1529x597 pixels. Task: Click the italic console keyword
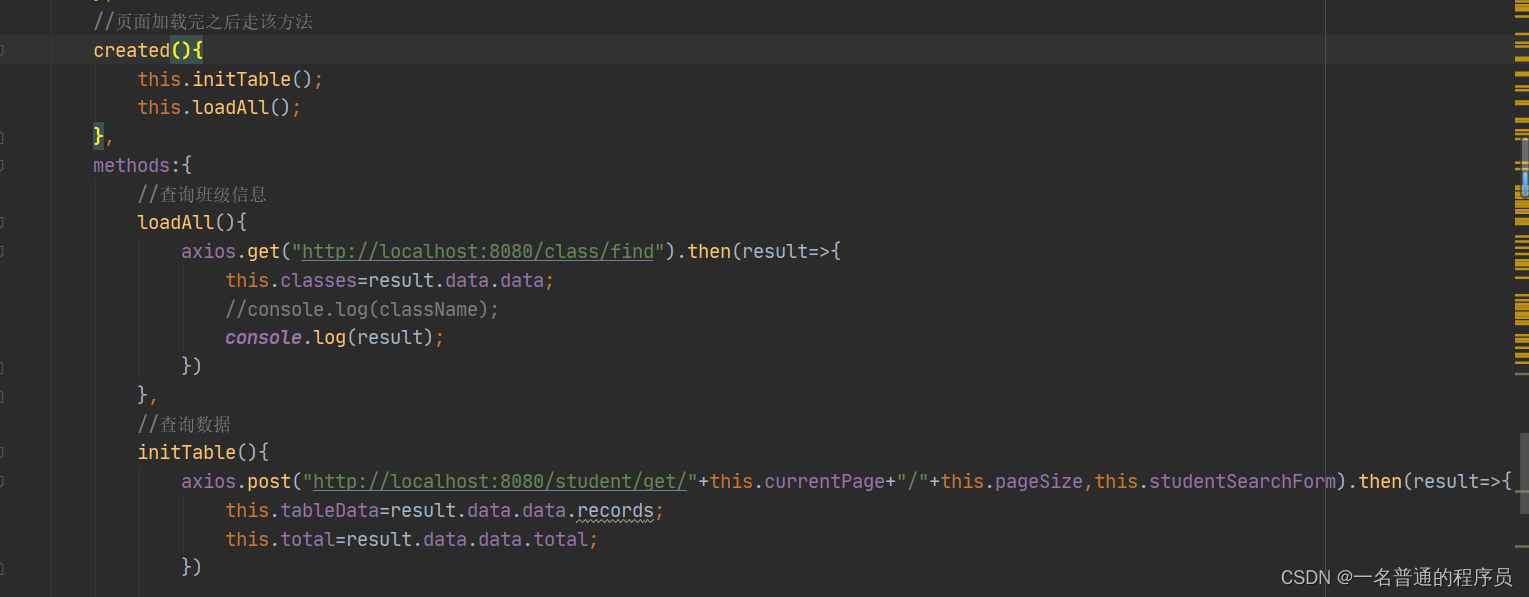263,337
